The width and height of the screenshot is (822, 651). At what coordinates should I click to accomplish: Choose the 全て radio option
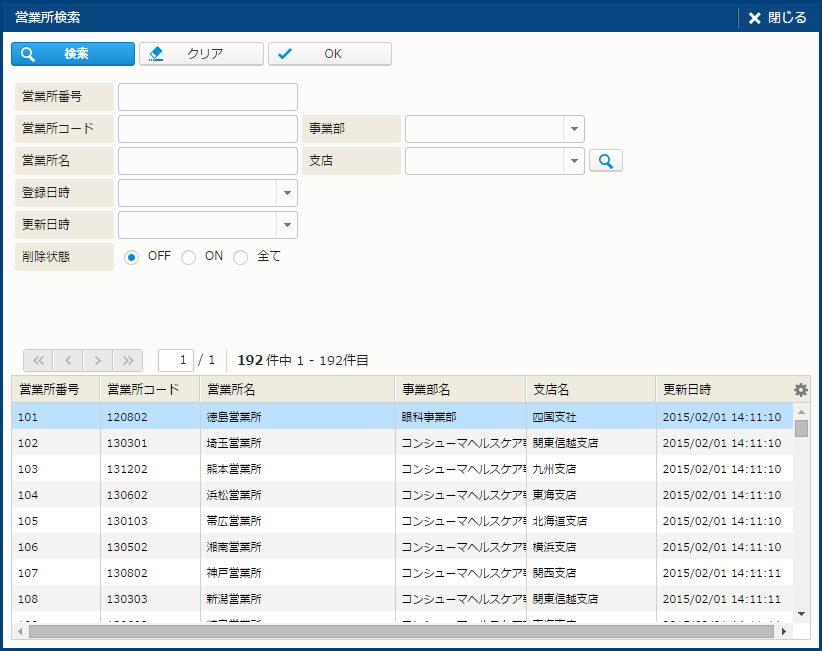(x=240, y=257)
